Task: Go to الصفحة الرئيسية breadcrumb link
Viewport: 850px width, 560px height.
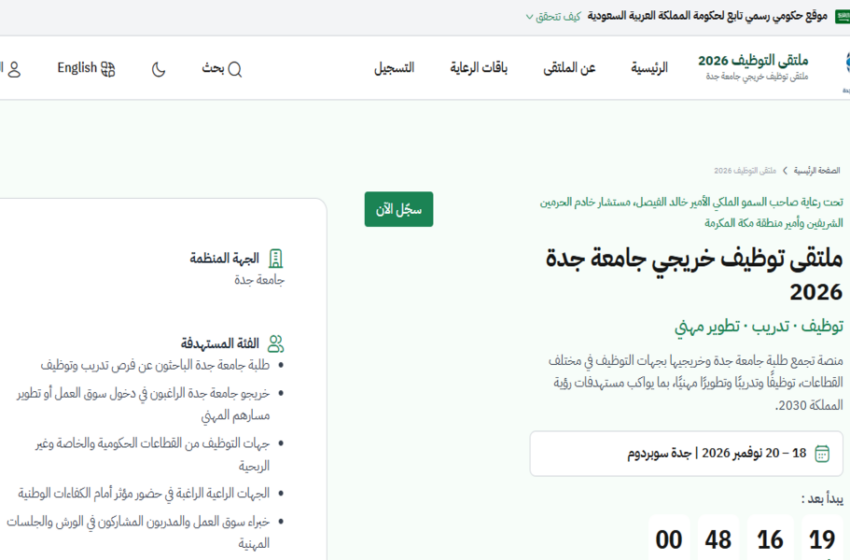Action: [817, 171]
